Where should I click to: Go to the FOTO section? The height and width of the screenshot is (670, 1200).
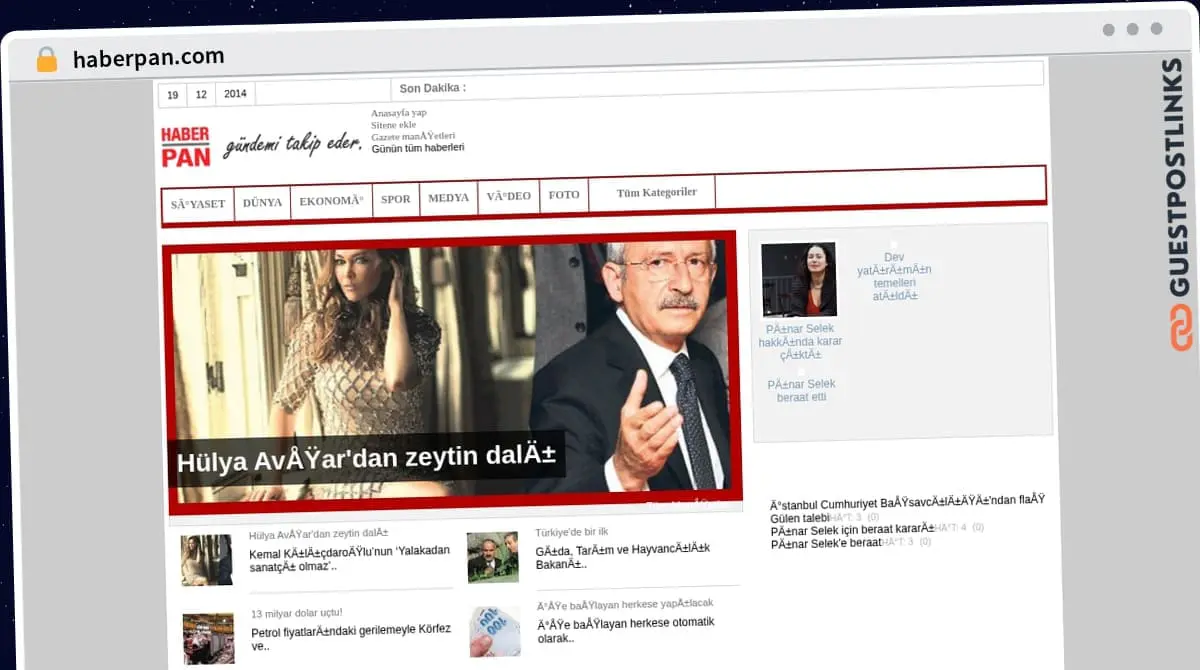click(564, 196)
